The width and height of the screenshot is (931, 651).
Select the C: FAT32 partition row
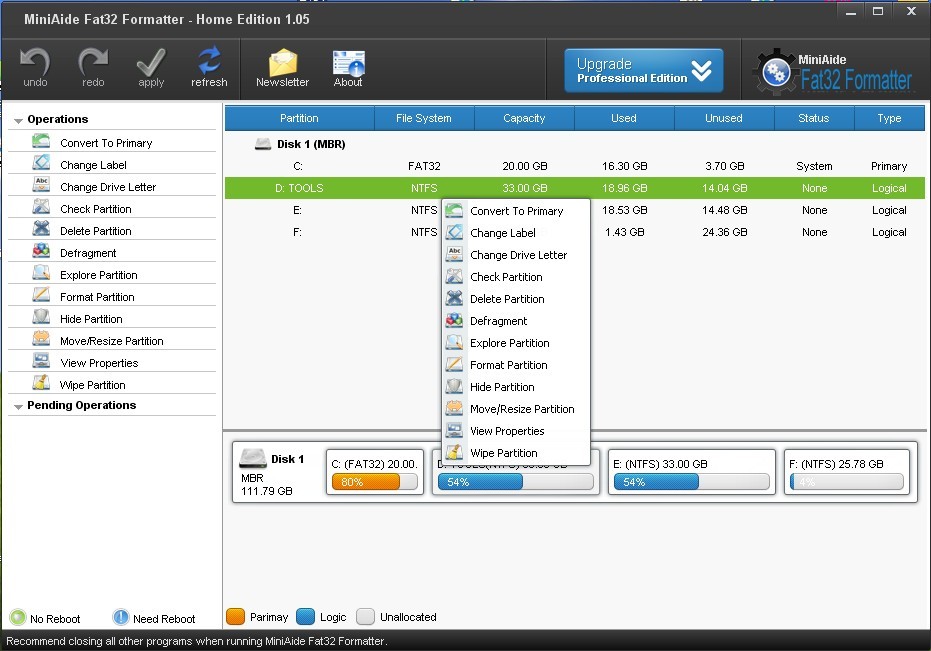(x=575, y=166)
